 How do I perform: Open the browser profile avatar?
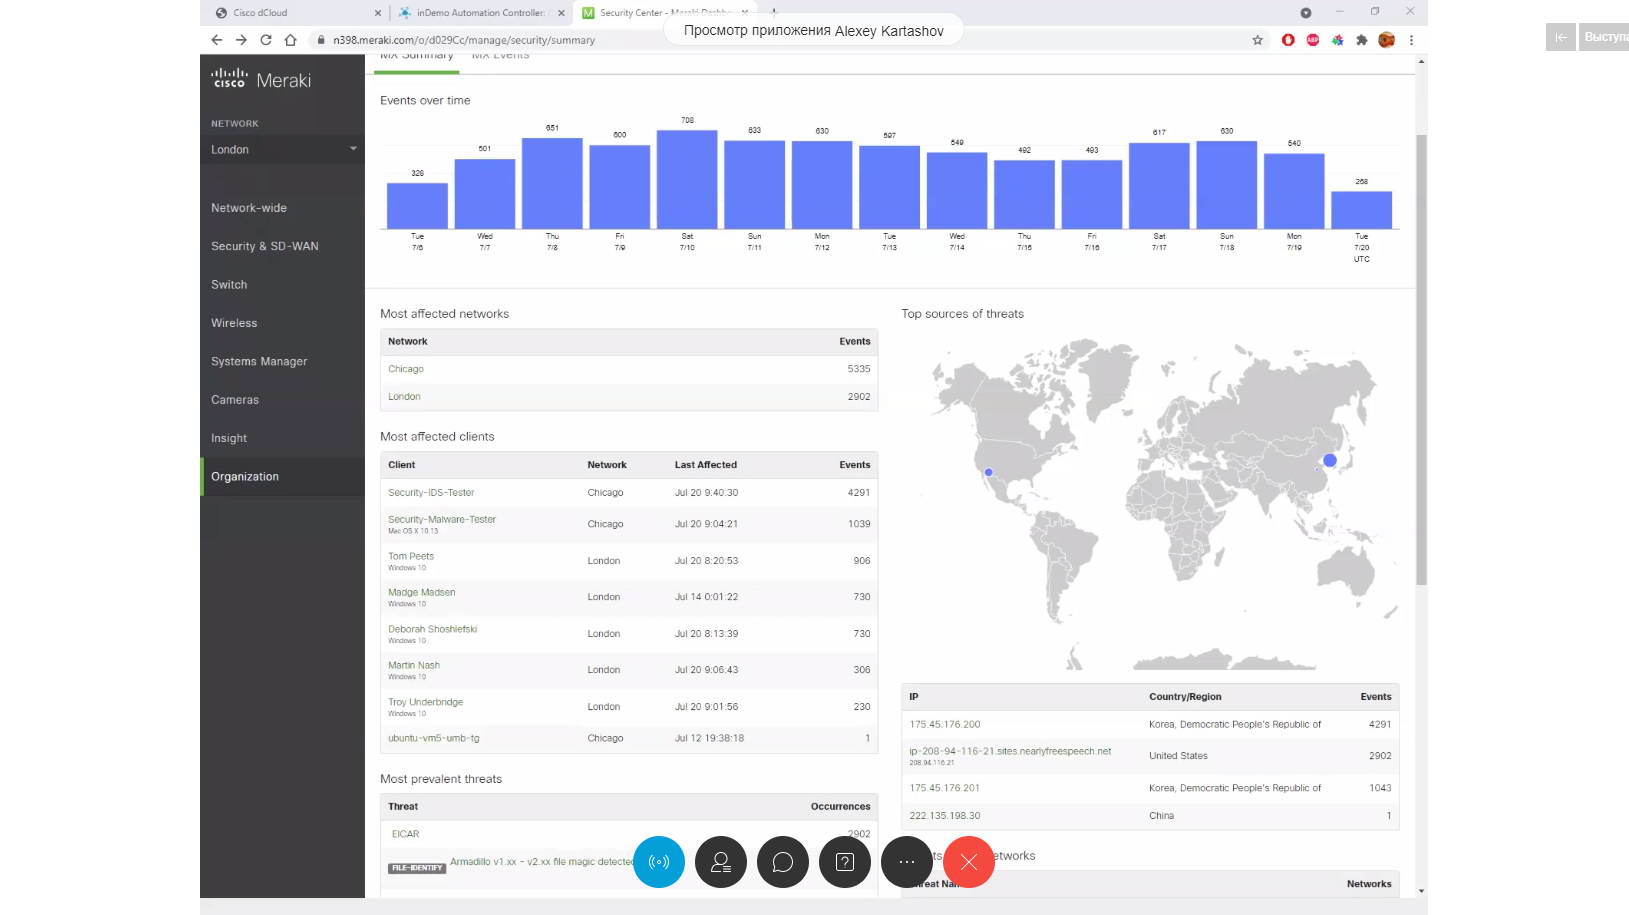point(1386,40)
